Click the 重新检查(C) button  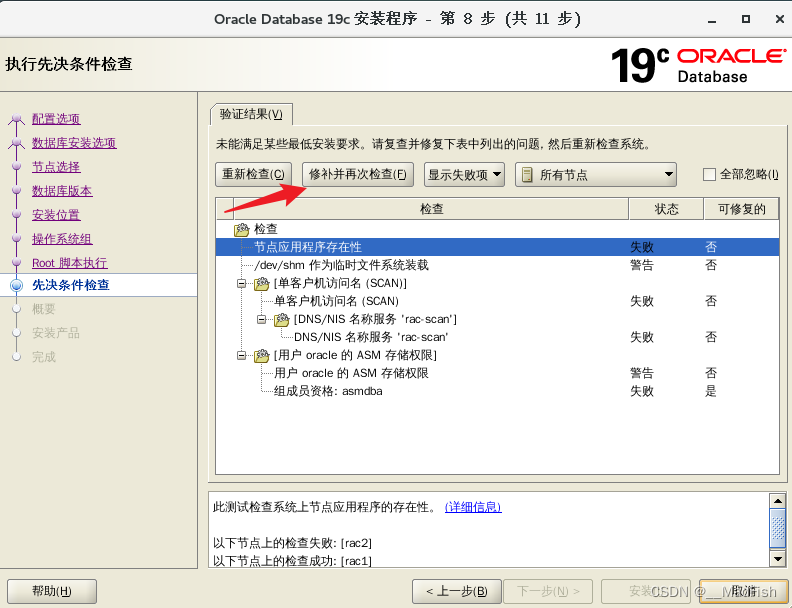pyautogui.click(x=253, y=175)
